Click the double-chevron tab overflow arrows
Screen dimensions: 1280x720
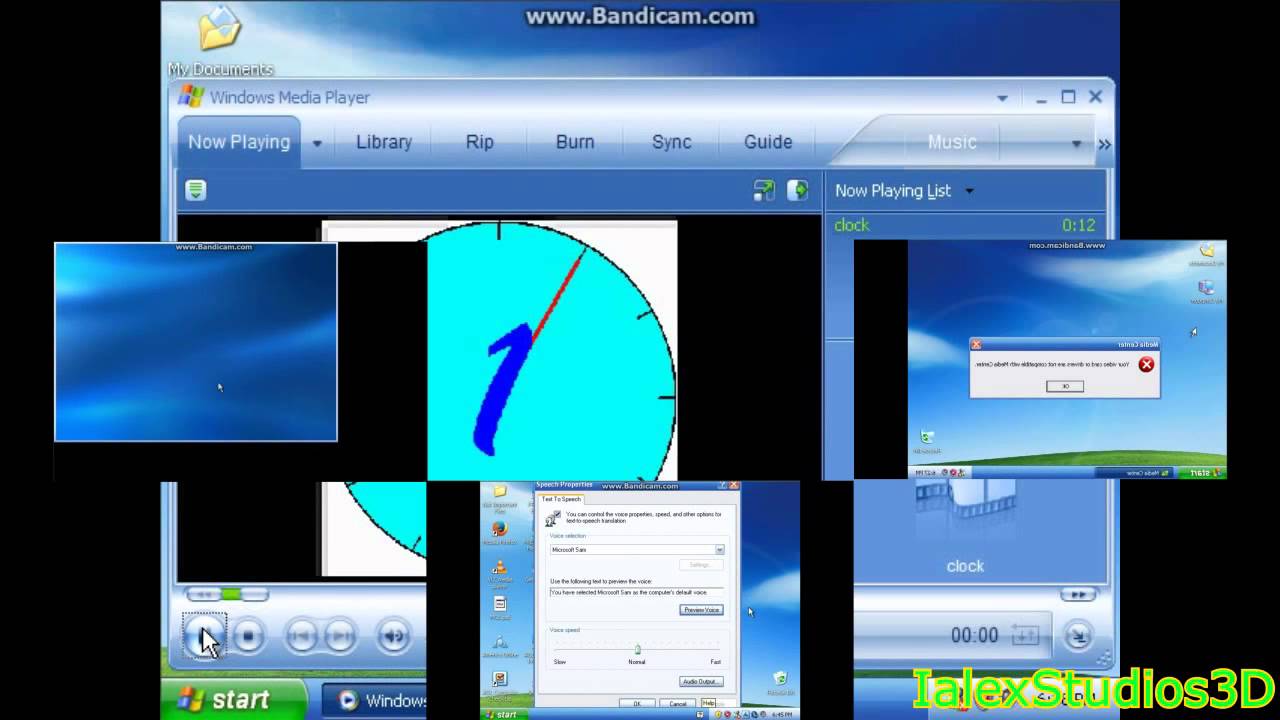click(x=1104, y=144)
